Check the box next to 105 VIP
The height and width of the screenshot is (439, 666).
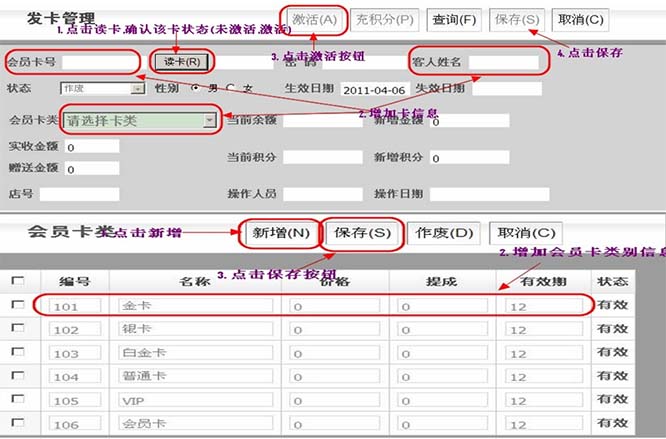click(18, 400)
